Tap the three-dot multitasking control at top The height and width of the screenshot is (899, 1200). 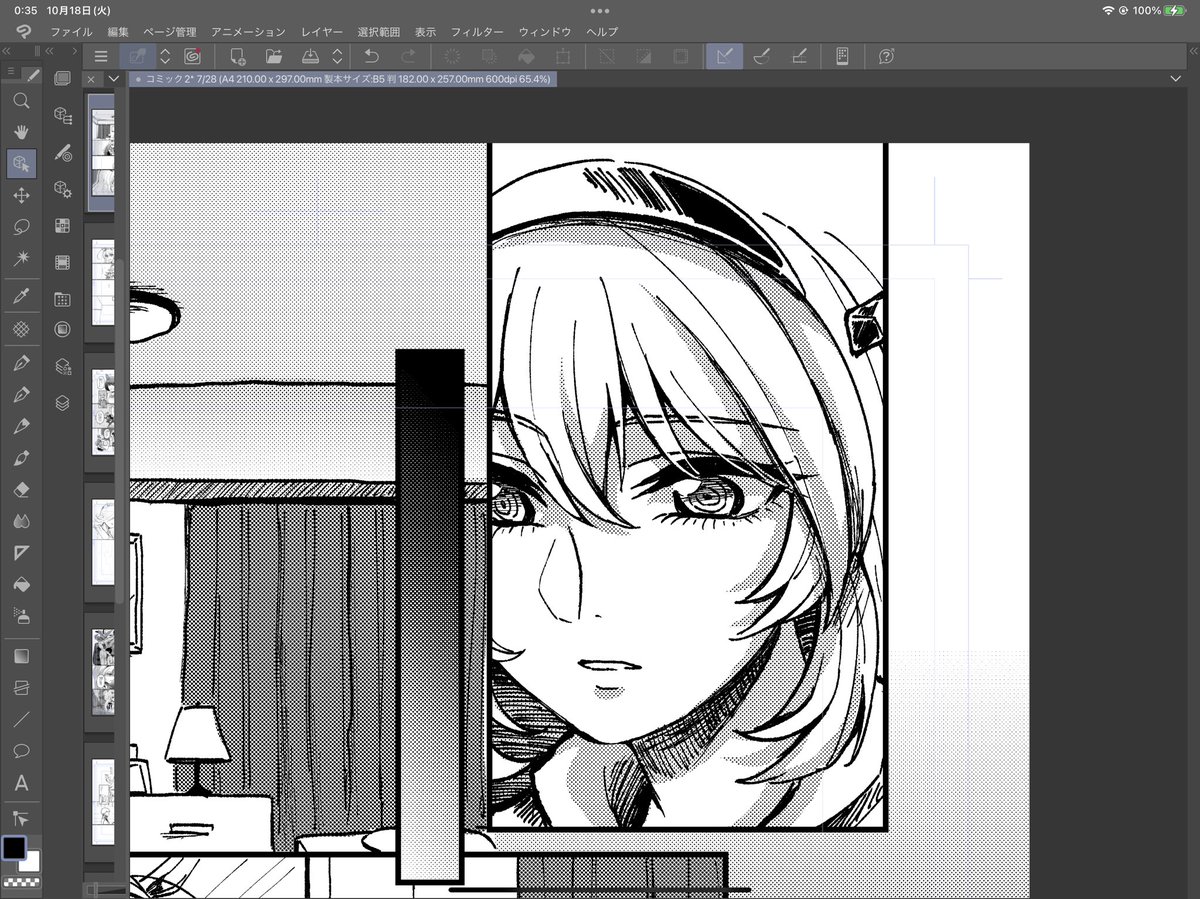(600, 10)
